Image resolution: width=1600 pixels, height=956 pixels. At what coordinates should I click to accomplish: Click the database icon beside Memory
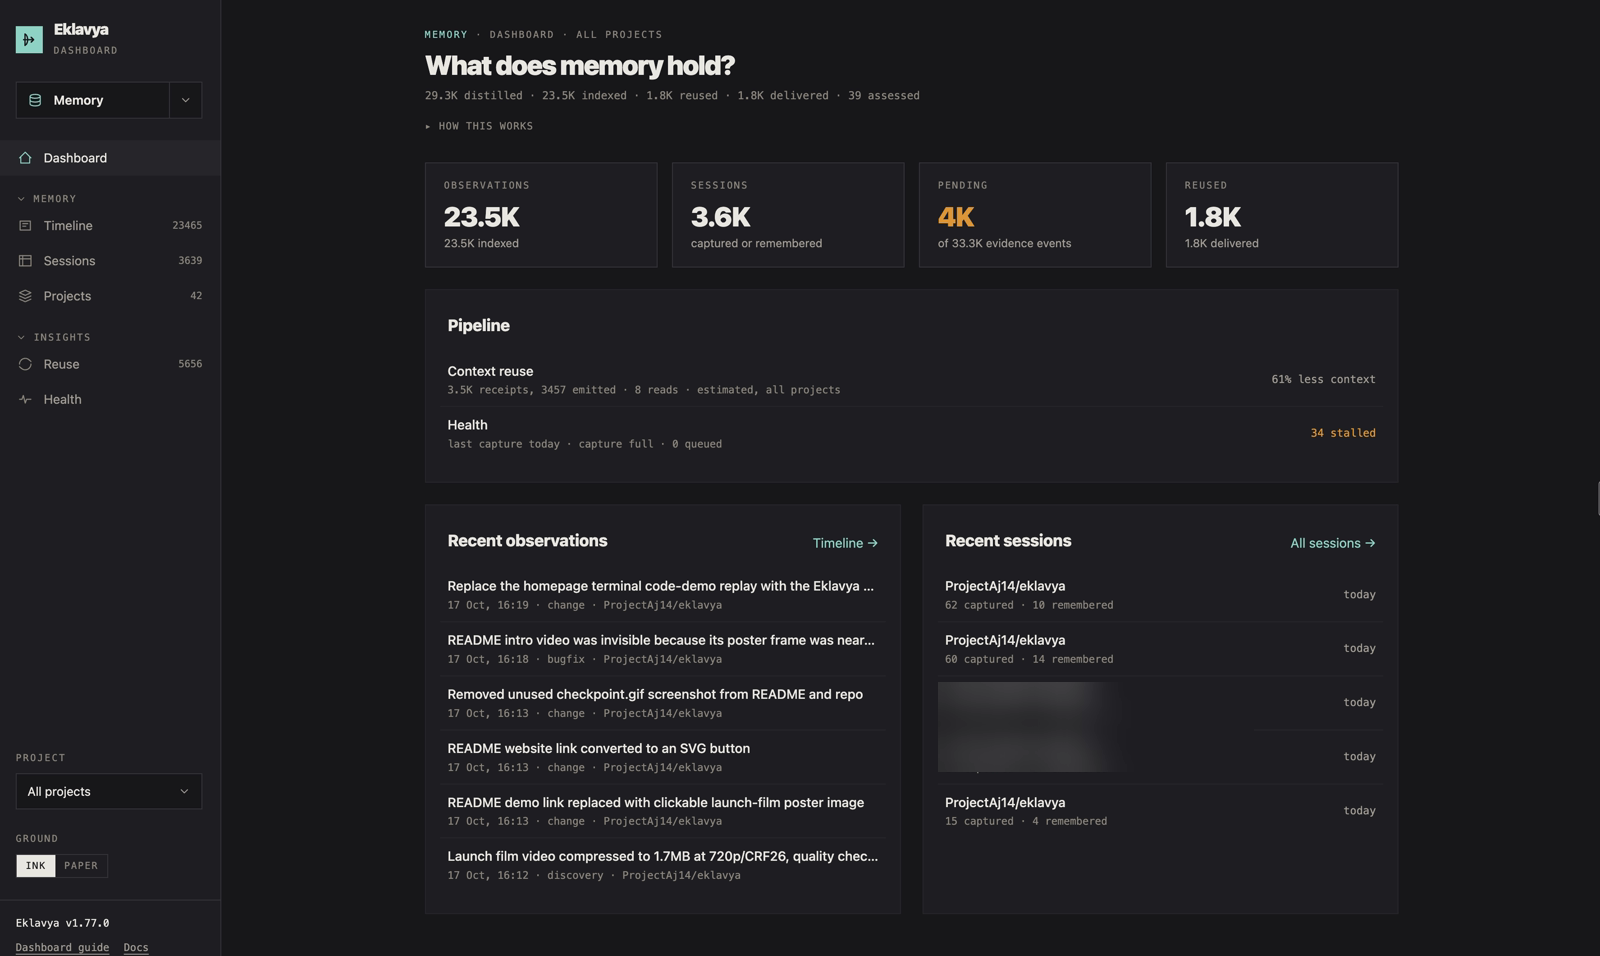pyautogui.click(x=35, y=100)
